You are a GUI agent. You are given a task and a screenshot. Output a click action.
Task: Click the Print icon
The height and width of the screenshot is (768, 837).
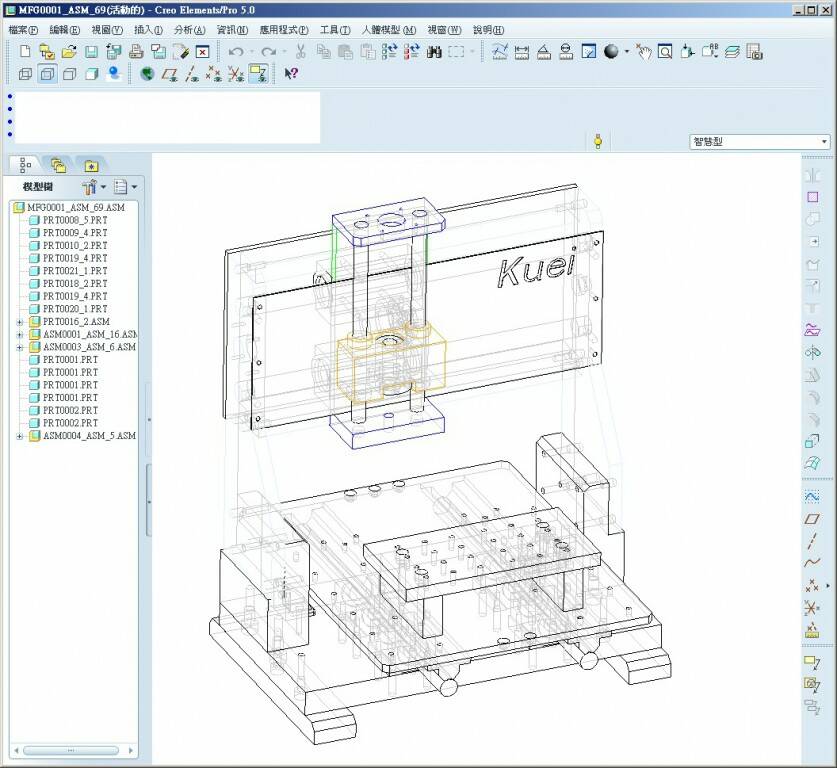(x=135, y=51)
